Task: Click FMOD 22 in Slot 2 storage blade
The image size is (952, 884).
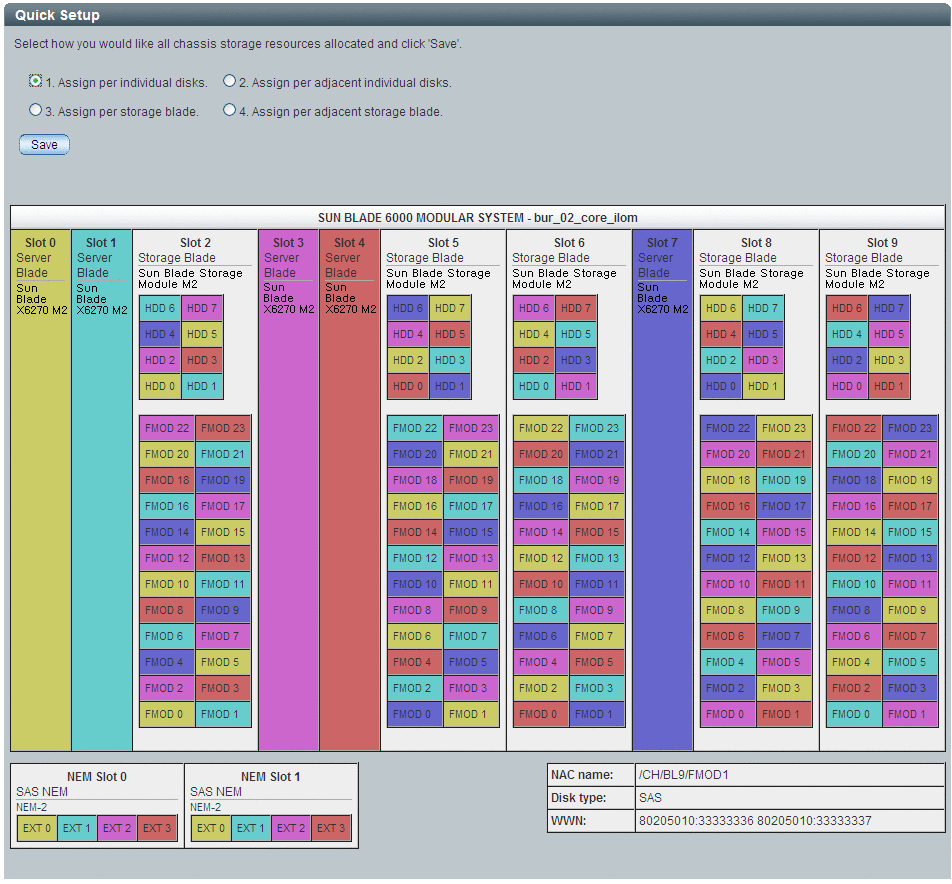Action: pyautogui.click(x=167, y=428)
